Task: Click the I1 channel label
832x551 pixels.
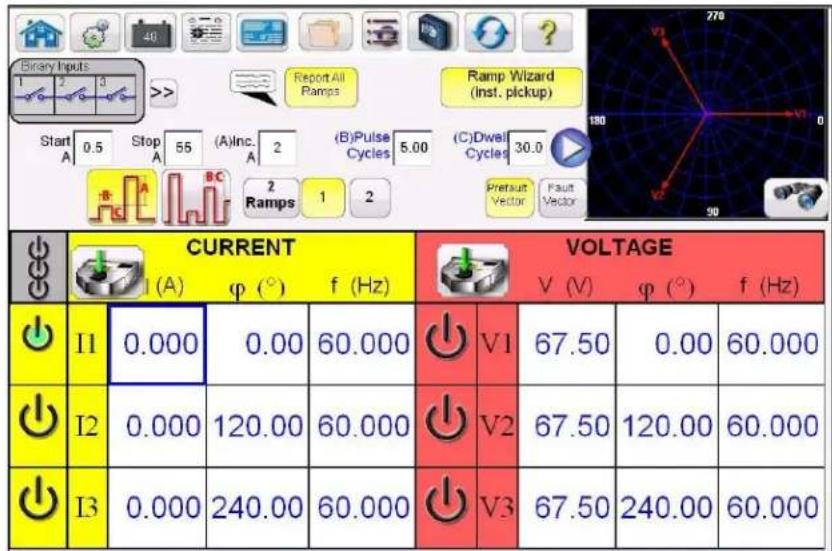Action: pyautogui.click(x=87, y=345)
